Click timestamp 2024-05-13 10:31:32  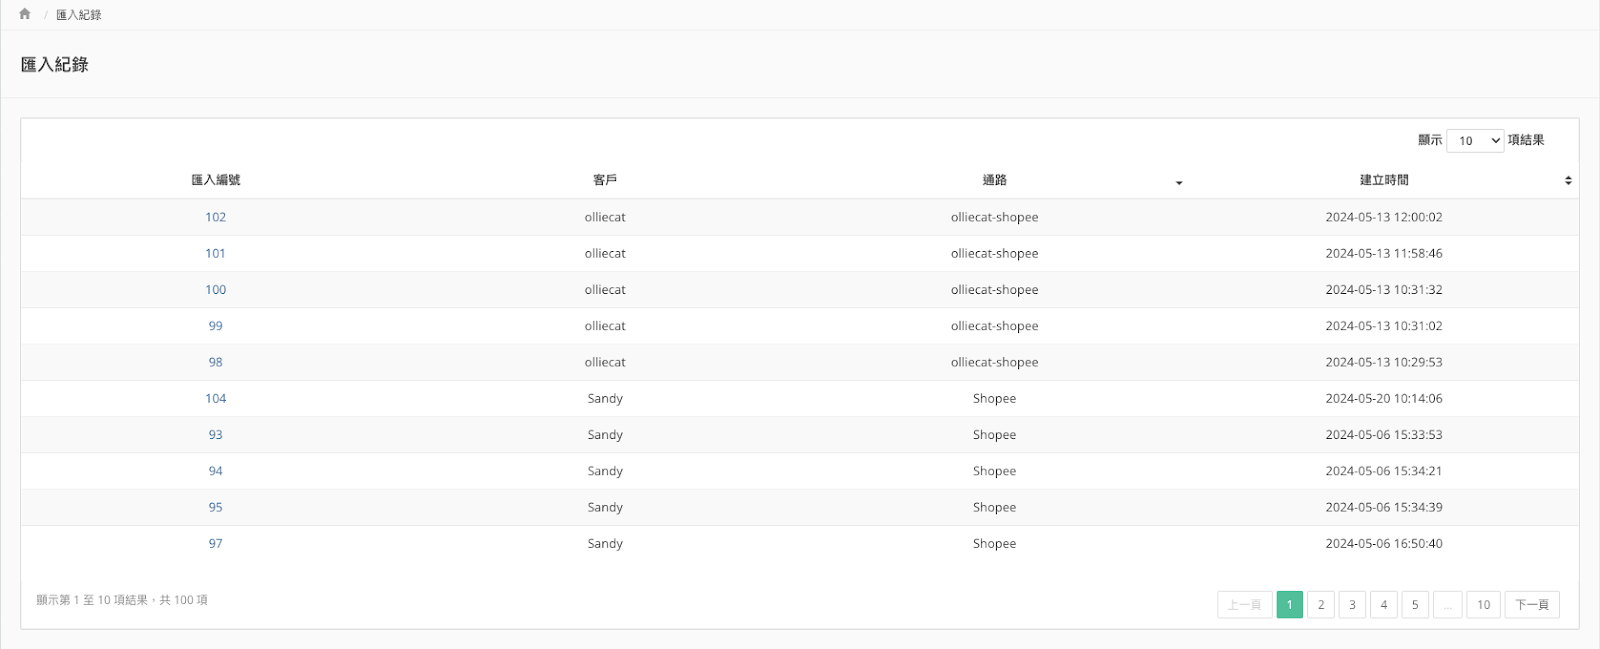coord(1384,290)
